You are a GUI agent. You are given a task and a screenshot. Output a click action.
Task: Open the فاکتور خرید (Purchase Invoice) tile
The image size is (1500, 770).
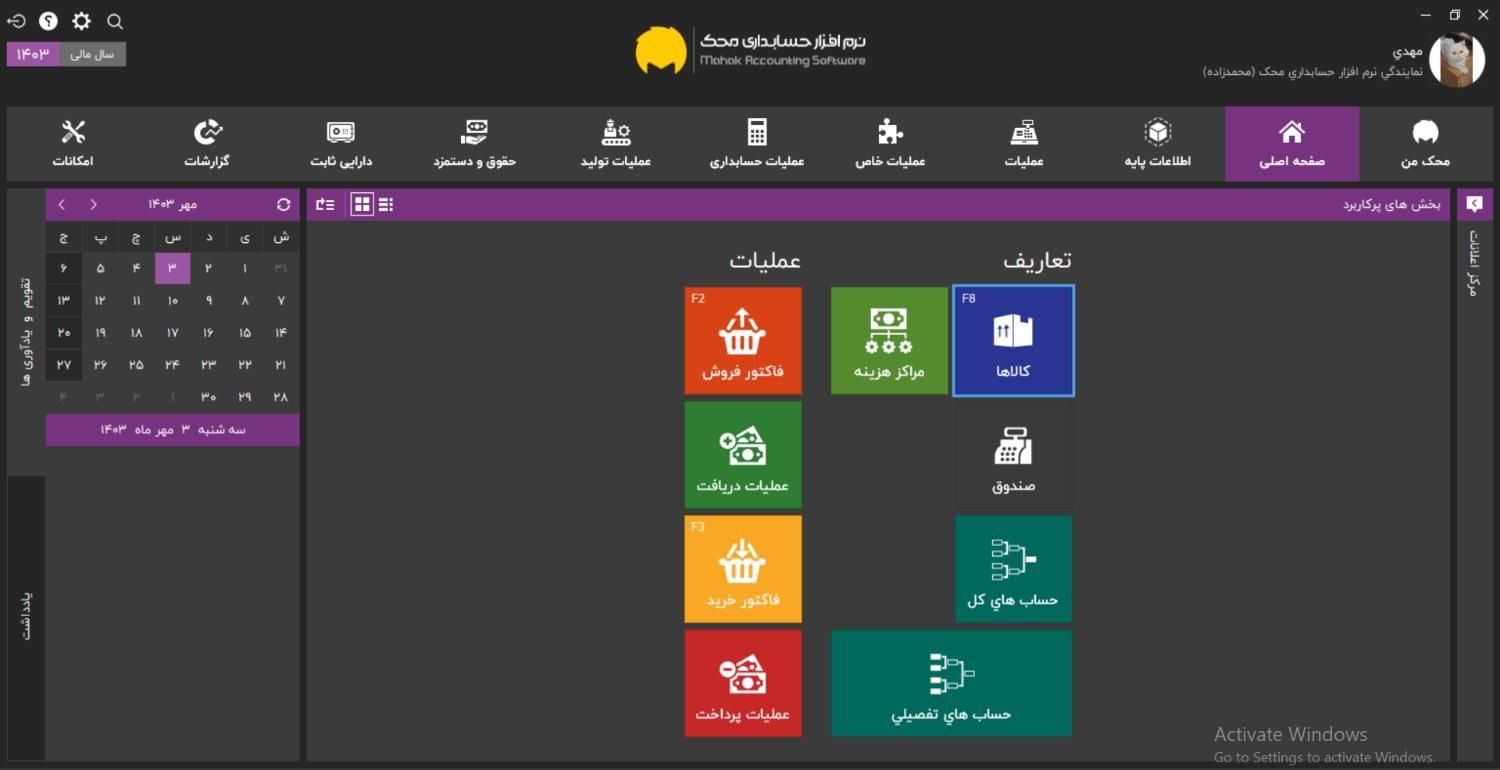point(743,569)
